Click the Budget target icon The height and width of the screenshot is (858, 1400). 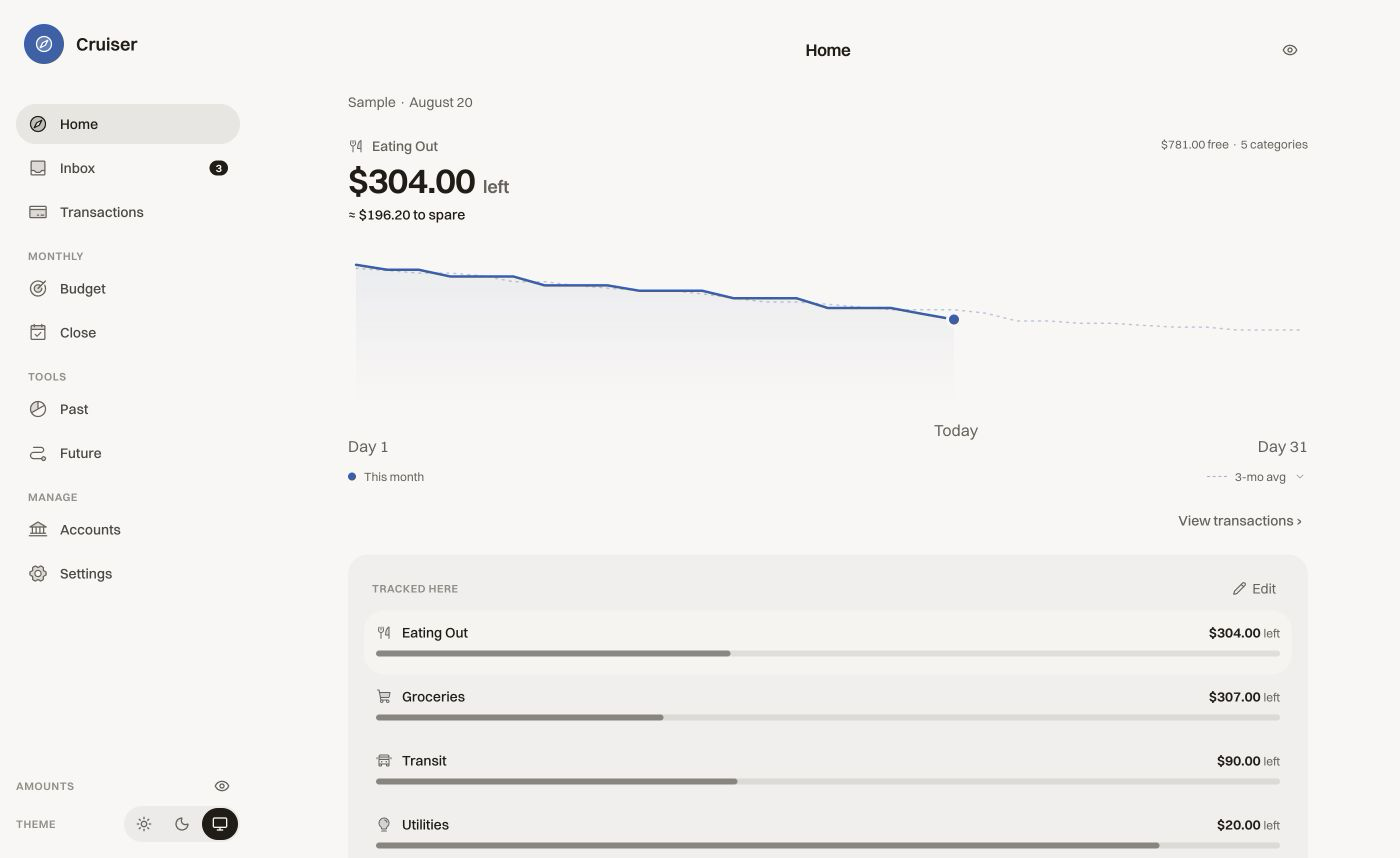tap(38, 289)
